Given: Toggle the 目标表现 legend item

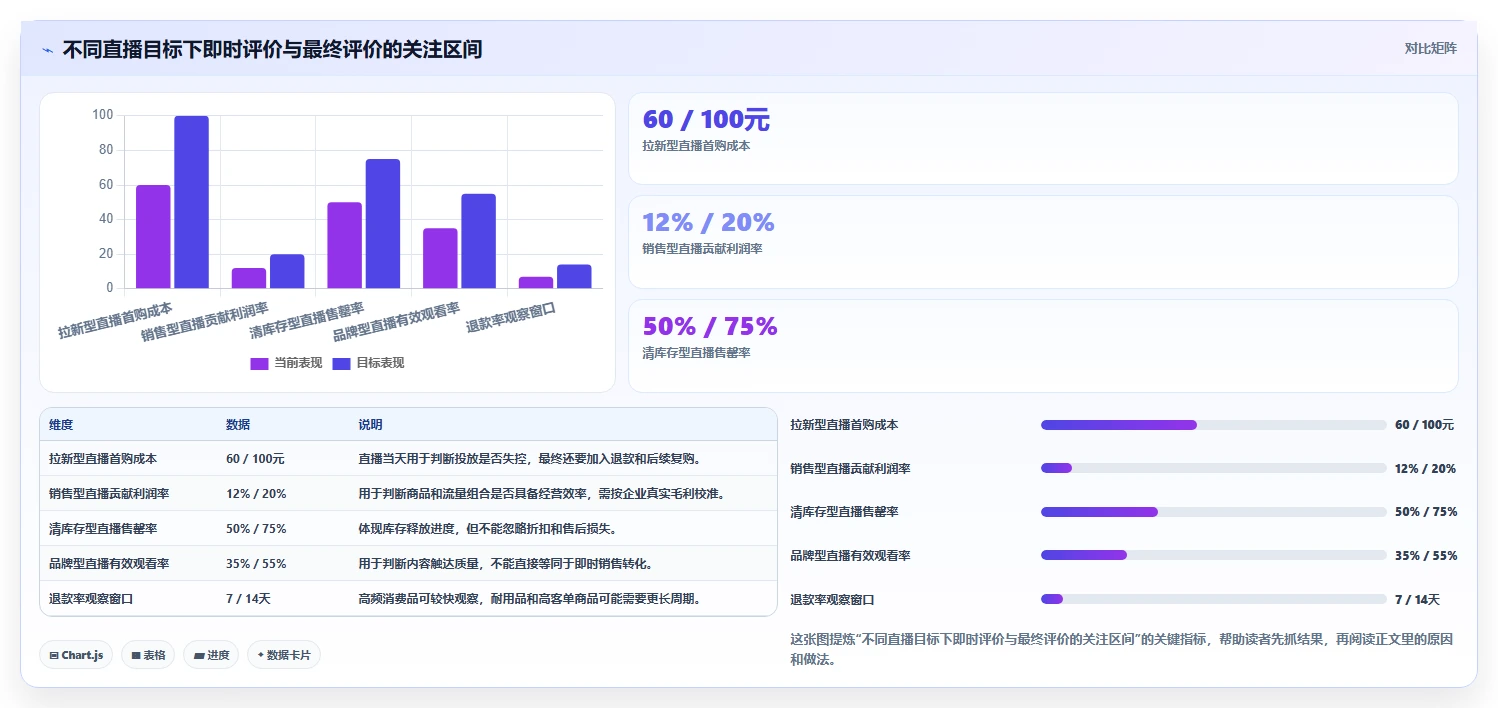Looking at the screenshot, I should tap(368, 363).
